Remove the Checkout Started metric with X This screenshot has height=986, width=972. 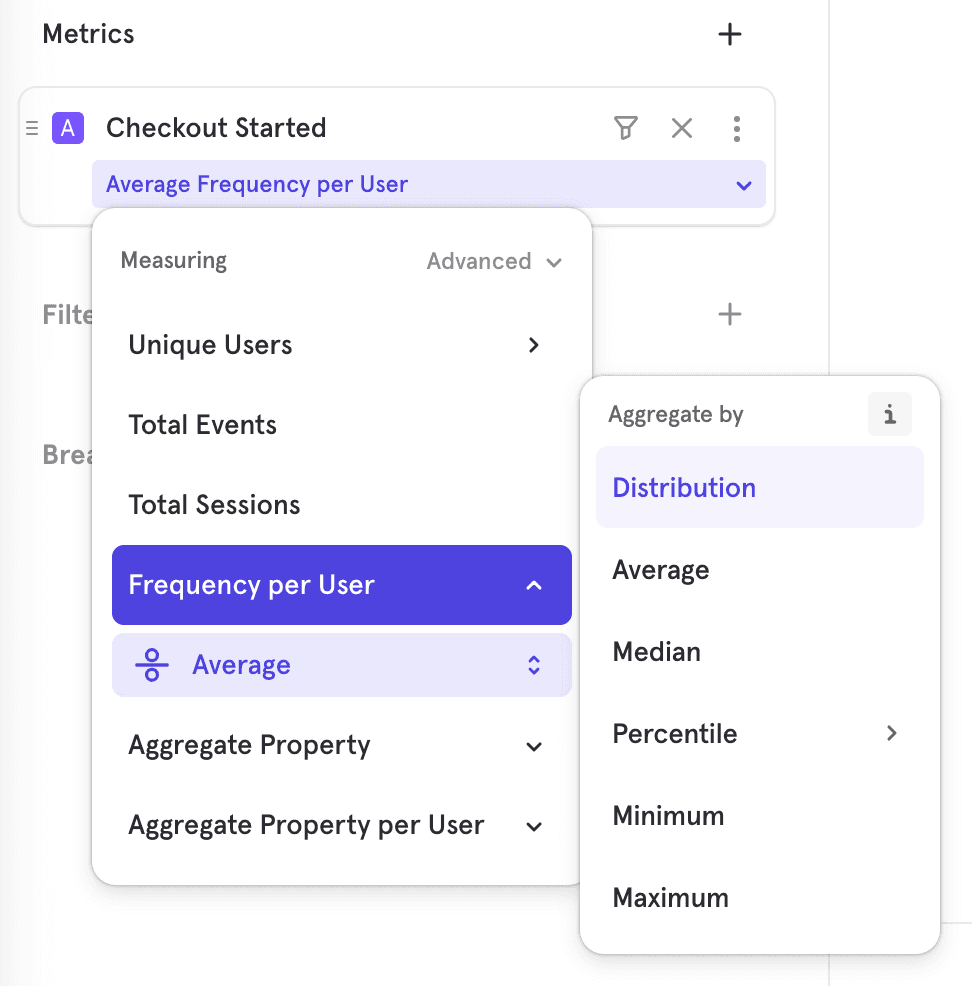[x=682, y=128]
